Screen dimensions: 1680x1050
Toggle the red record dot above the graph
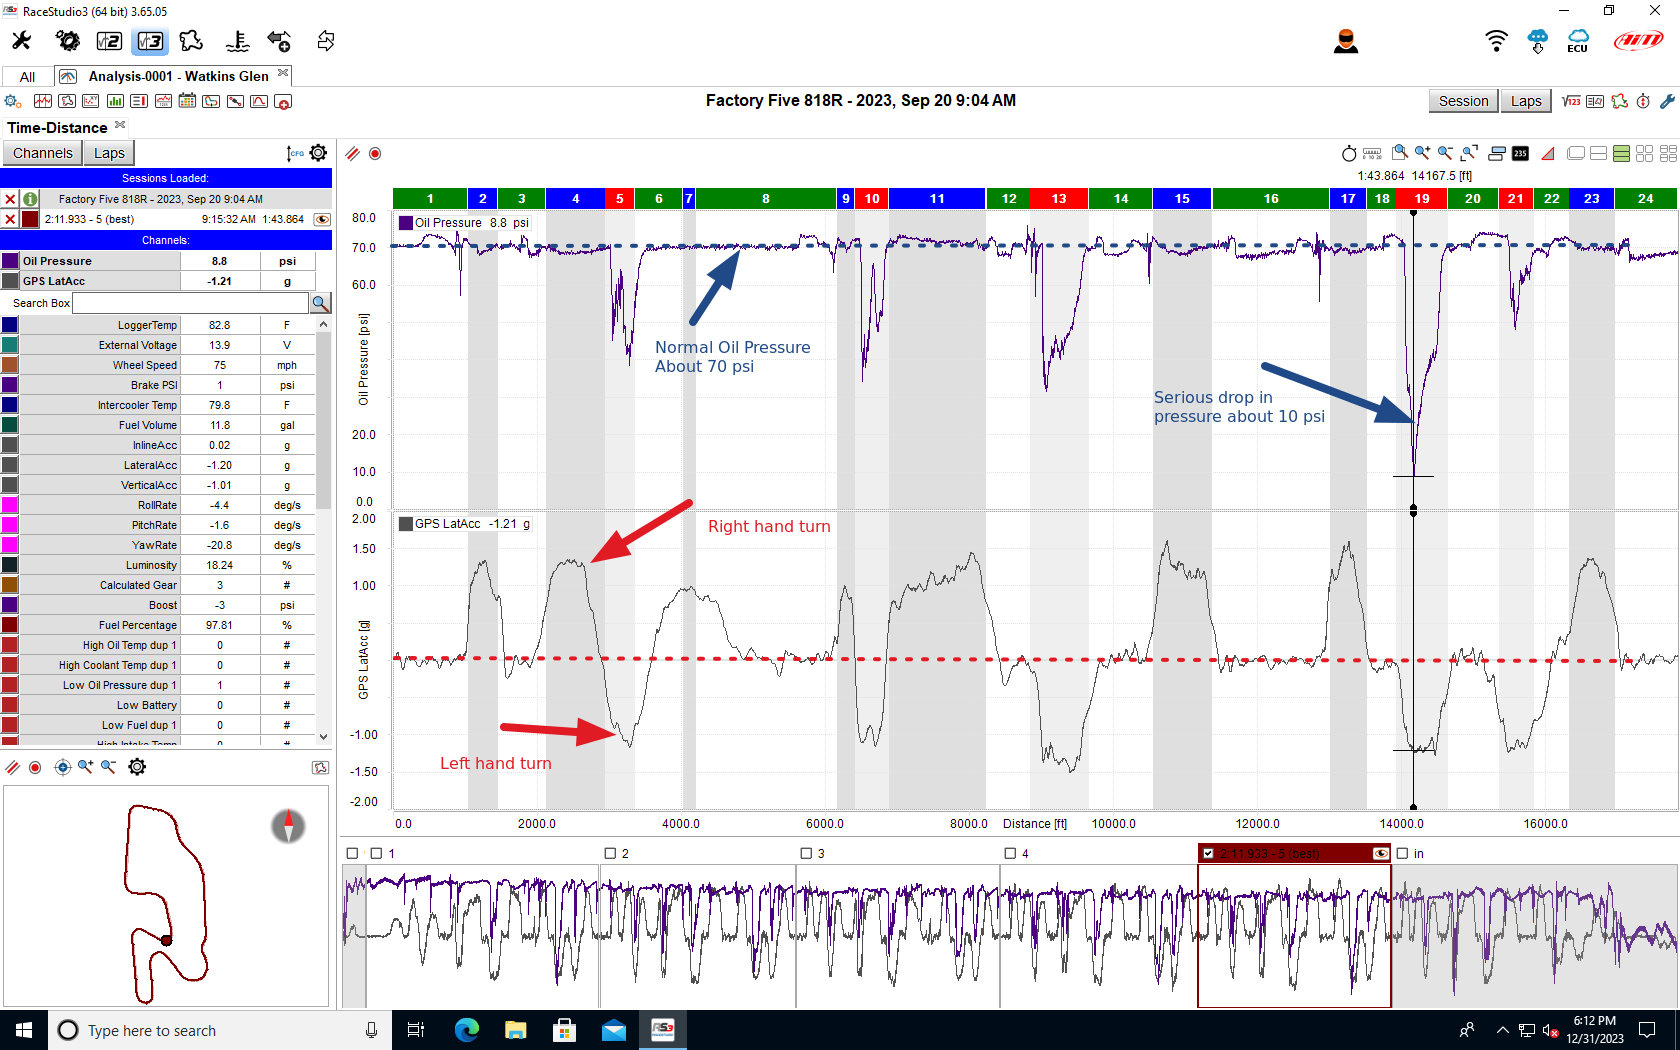(x=375, y=153)
